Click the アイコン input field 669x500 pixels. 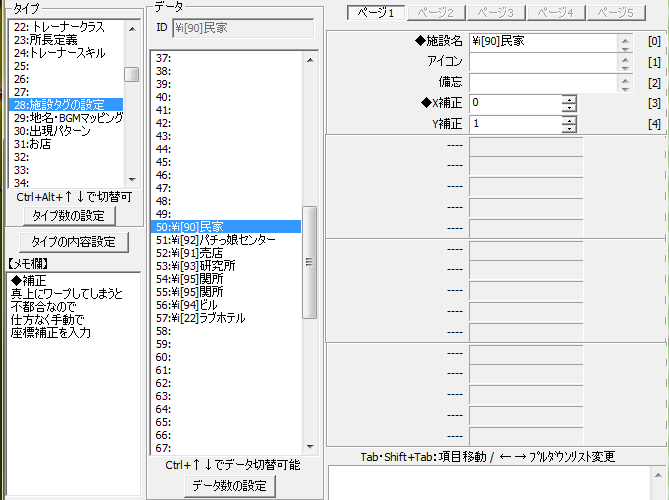(543, 62)
